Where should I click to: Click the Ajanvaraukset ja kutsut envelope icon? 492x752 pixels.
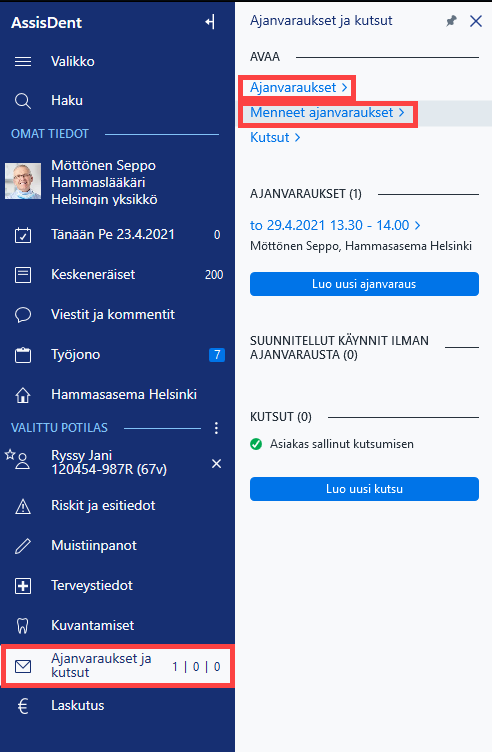tap(23, 666)
